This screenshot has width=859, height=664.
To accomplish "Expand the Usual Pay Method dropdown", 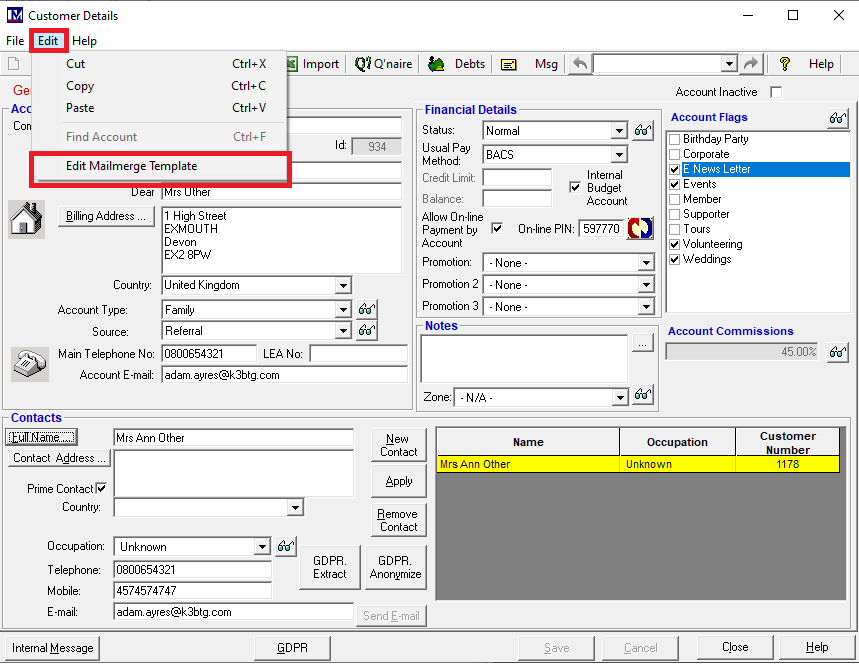I will click(619, 155).
